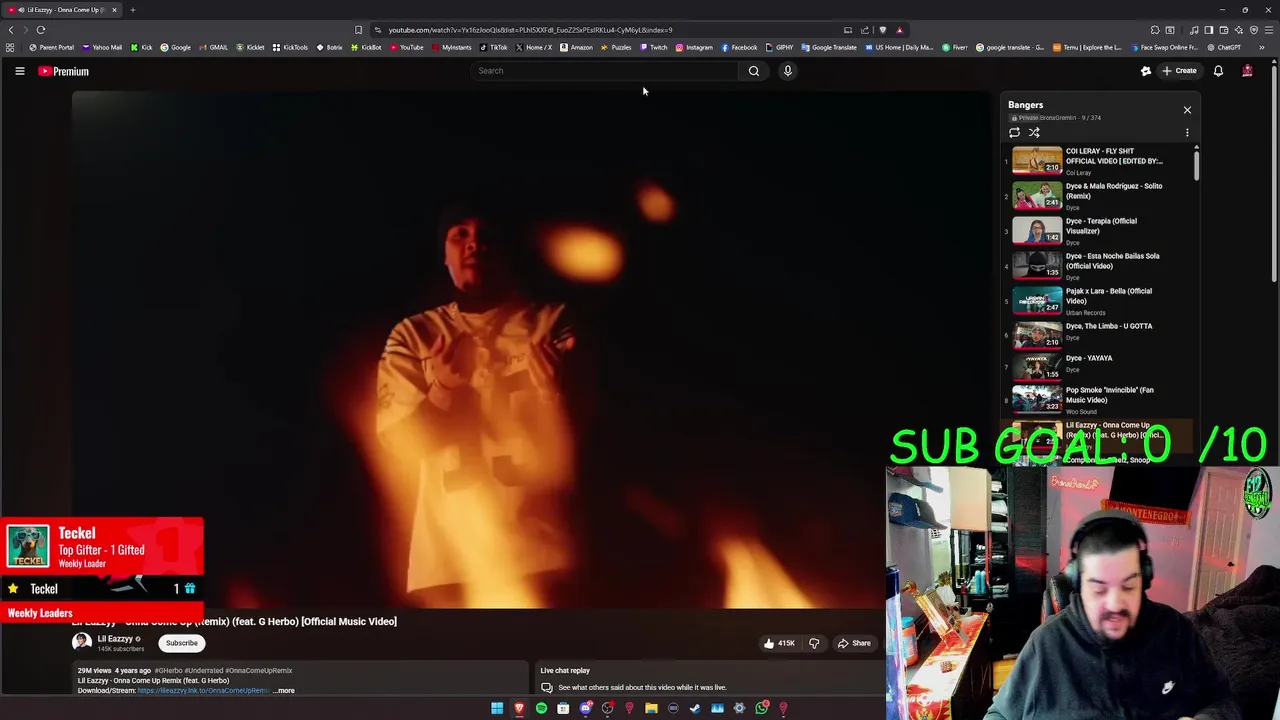Go back in the browser
The width and height of the screenshot is (1280, 720).
point(11,30)
